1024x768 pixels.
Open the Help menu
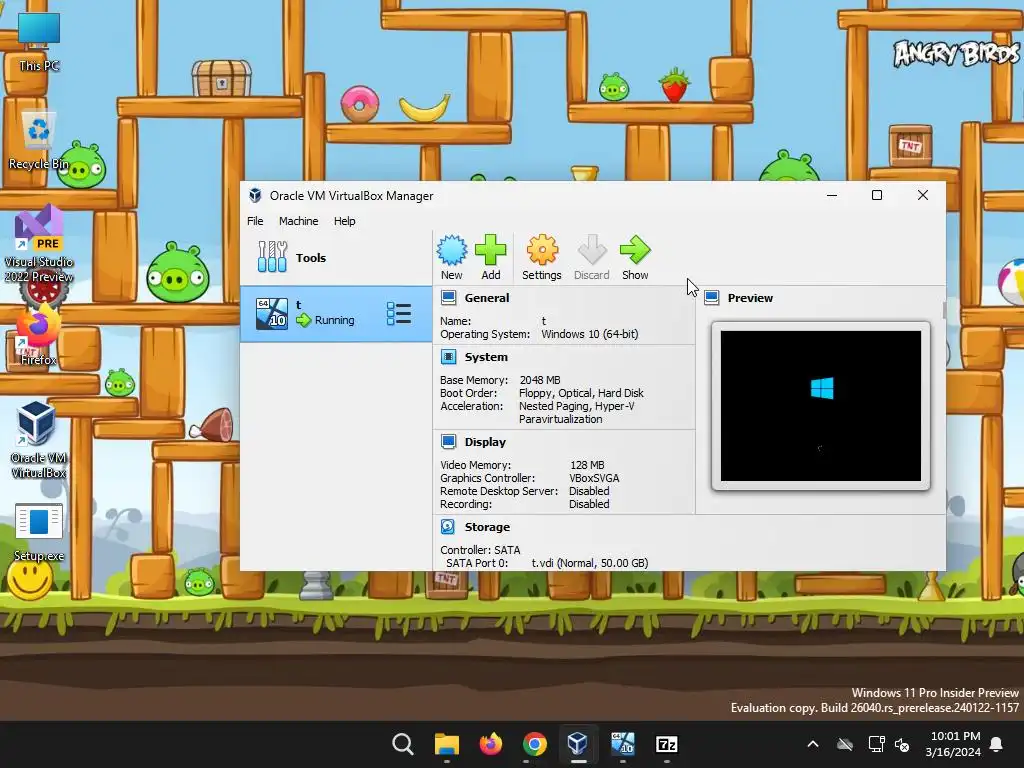[344, 221]
